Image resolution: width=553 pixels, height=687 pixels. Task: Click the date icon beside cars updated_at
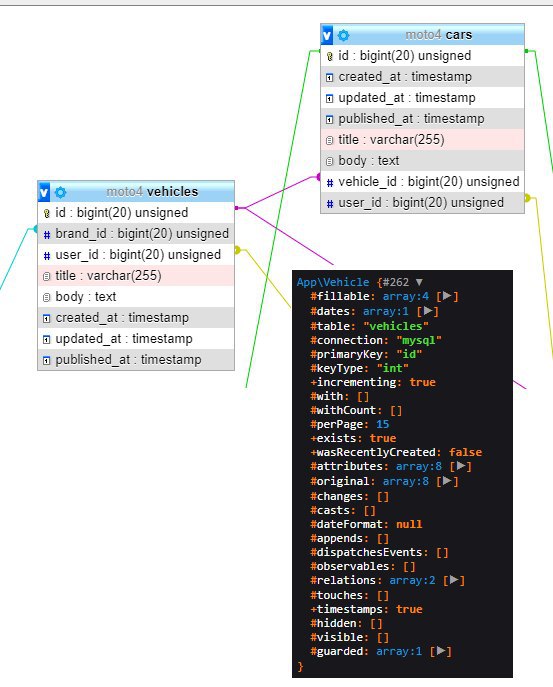pos(330,99)
